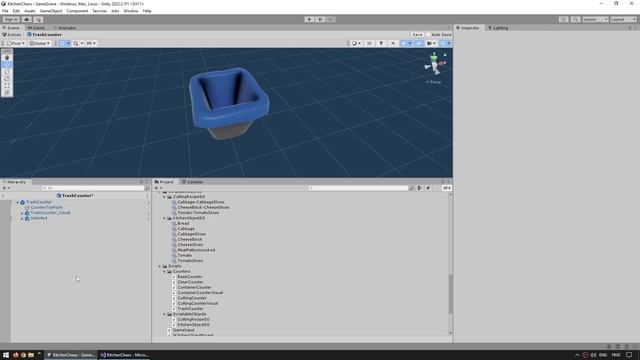Viewport: 640px width, 360px height.
Task: Click Scenes breadcrumb in the Scene view
Action: [12, 35]
